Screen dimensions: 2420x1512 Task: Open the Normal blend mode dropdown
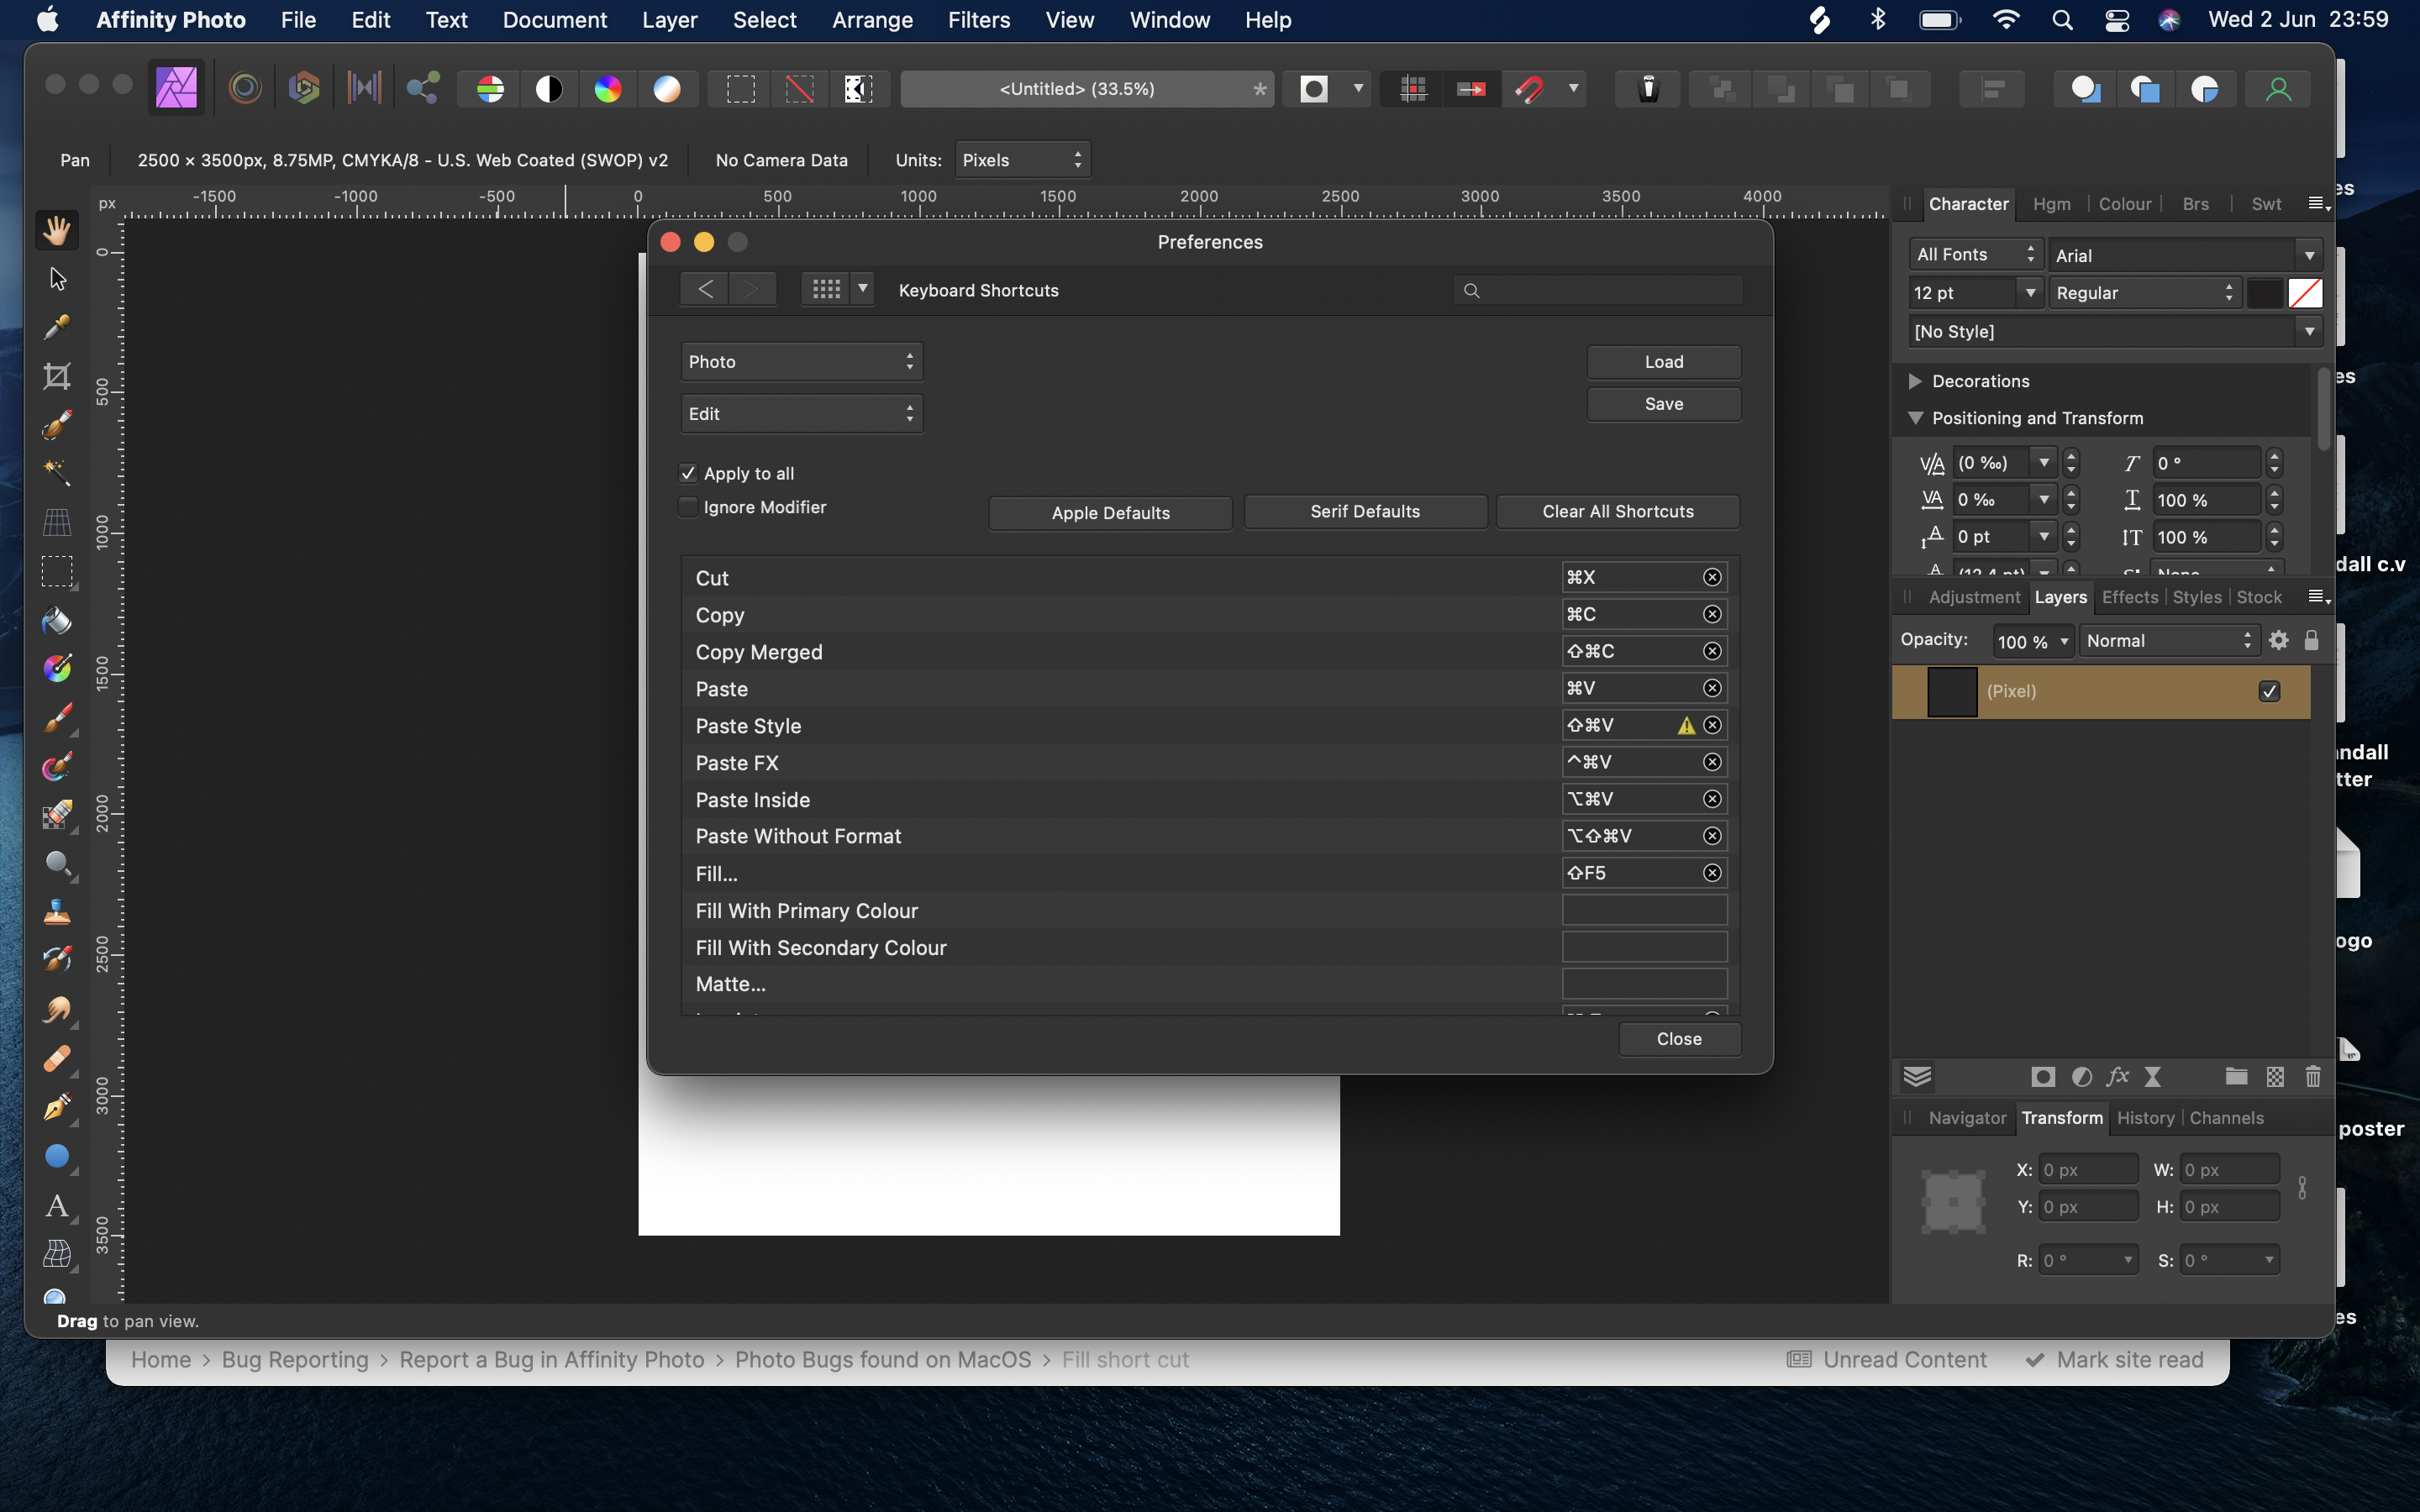click(x=2168, y=641)
